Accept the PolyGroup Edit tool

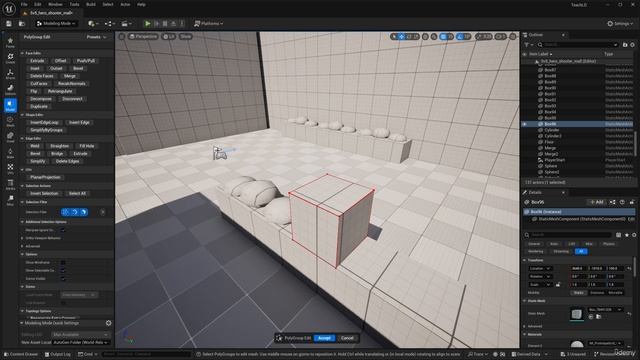tap(324, 338)
